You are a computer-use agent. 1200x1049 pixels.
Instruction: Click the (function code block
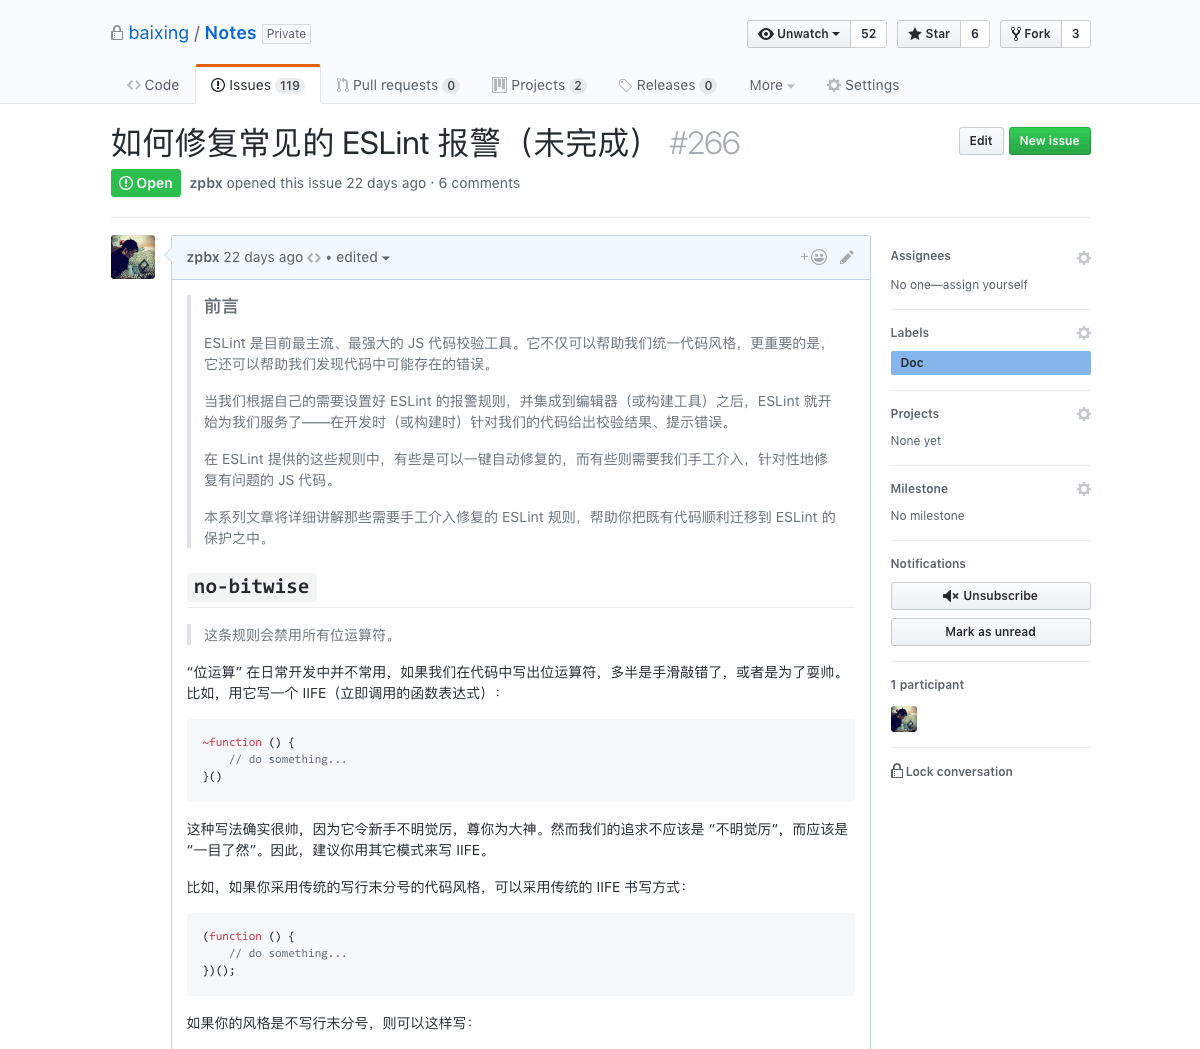(x=521, y=954)
